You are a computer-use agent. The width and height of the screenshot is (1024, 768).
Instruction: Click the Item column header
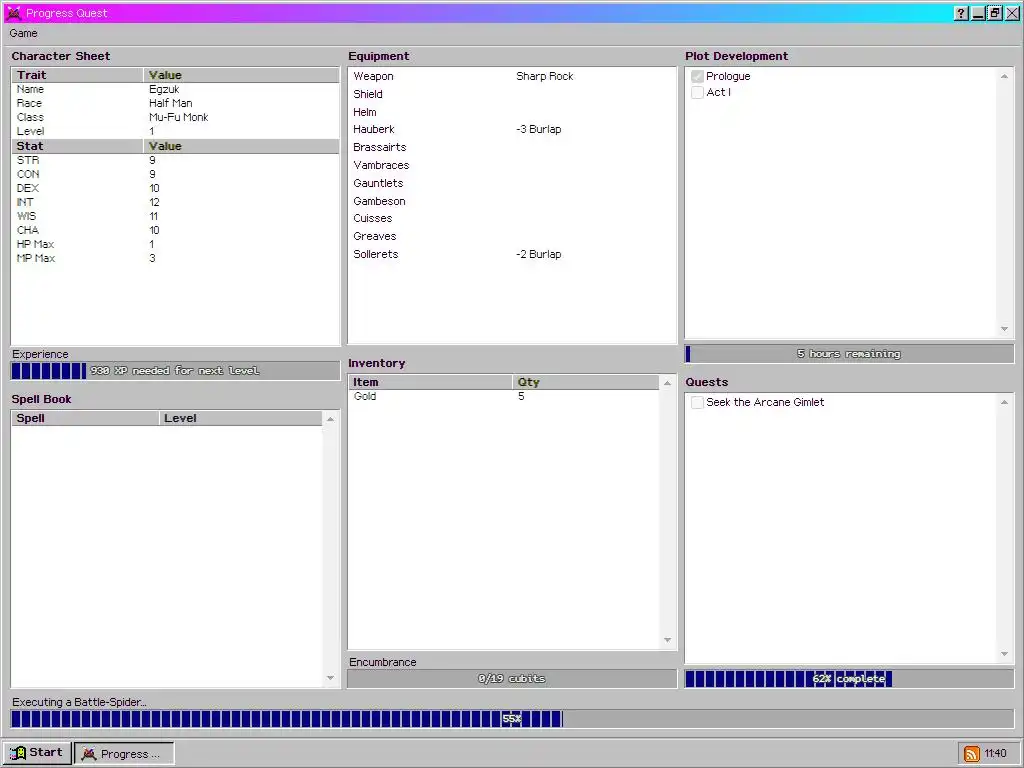430,382
